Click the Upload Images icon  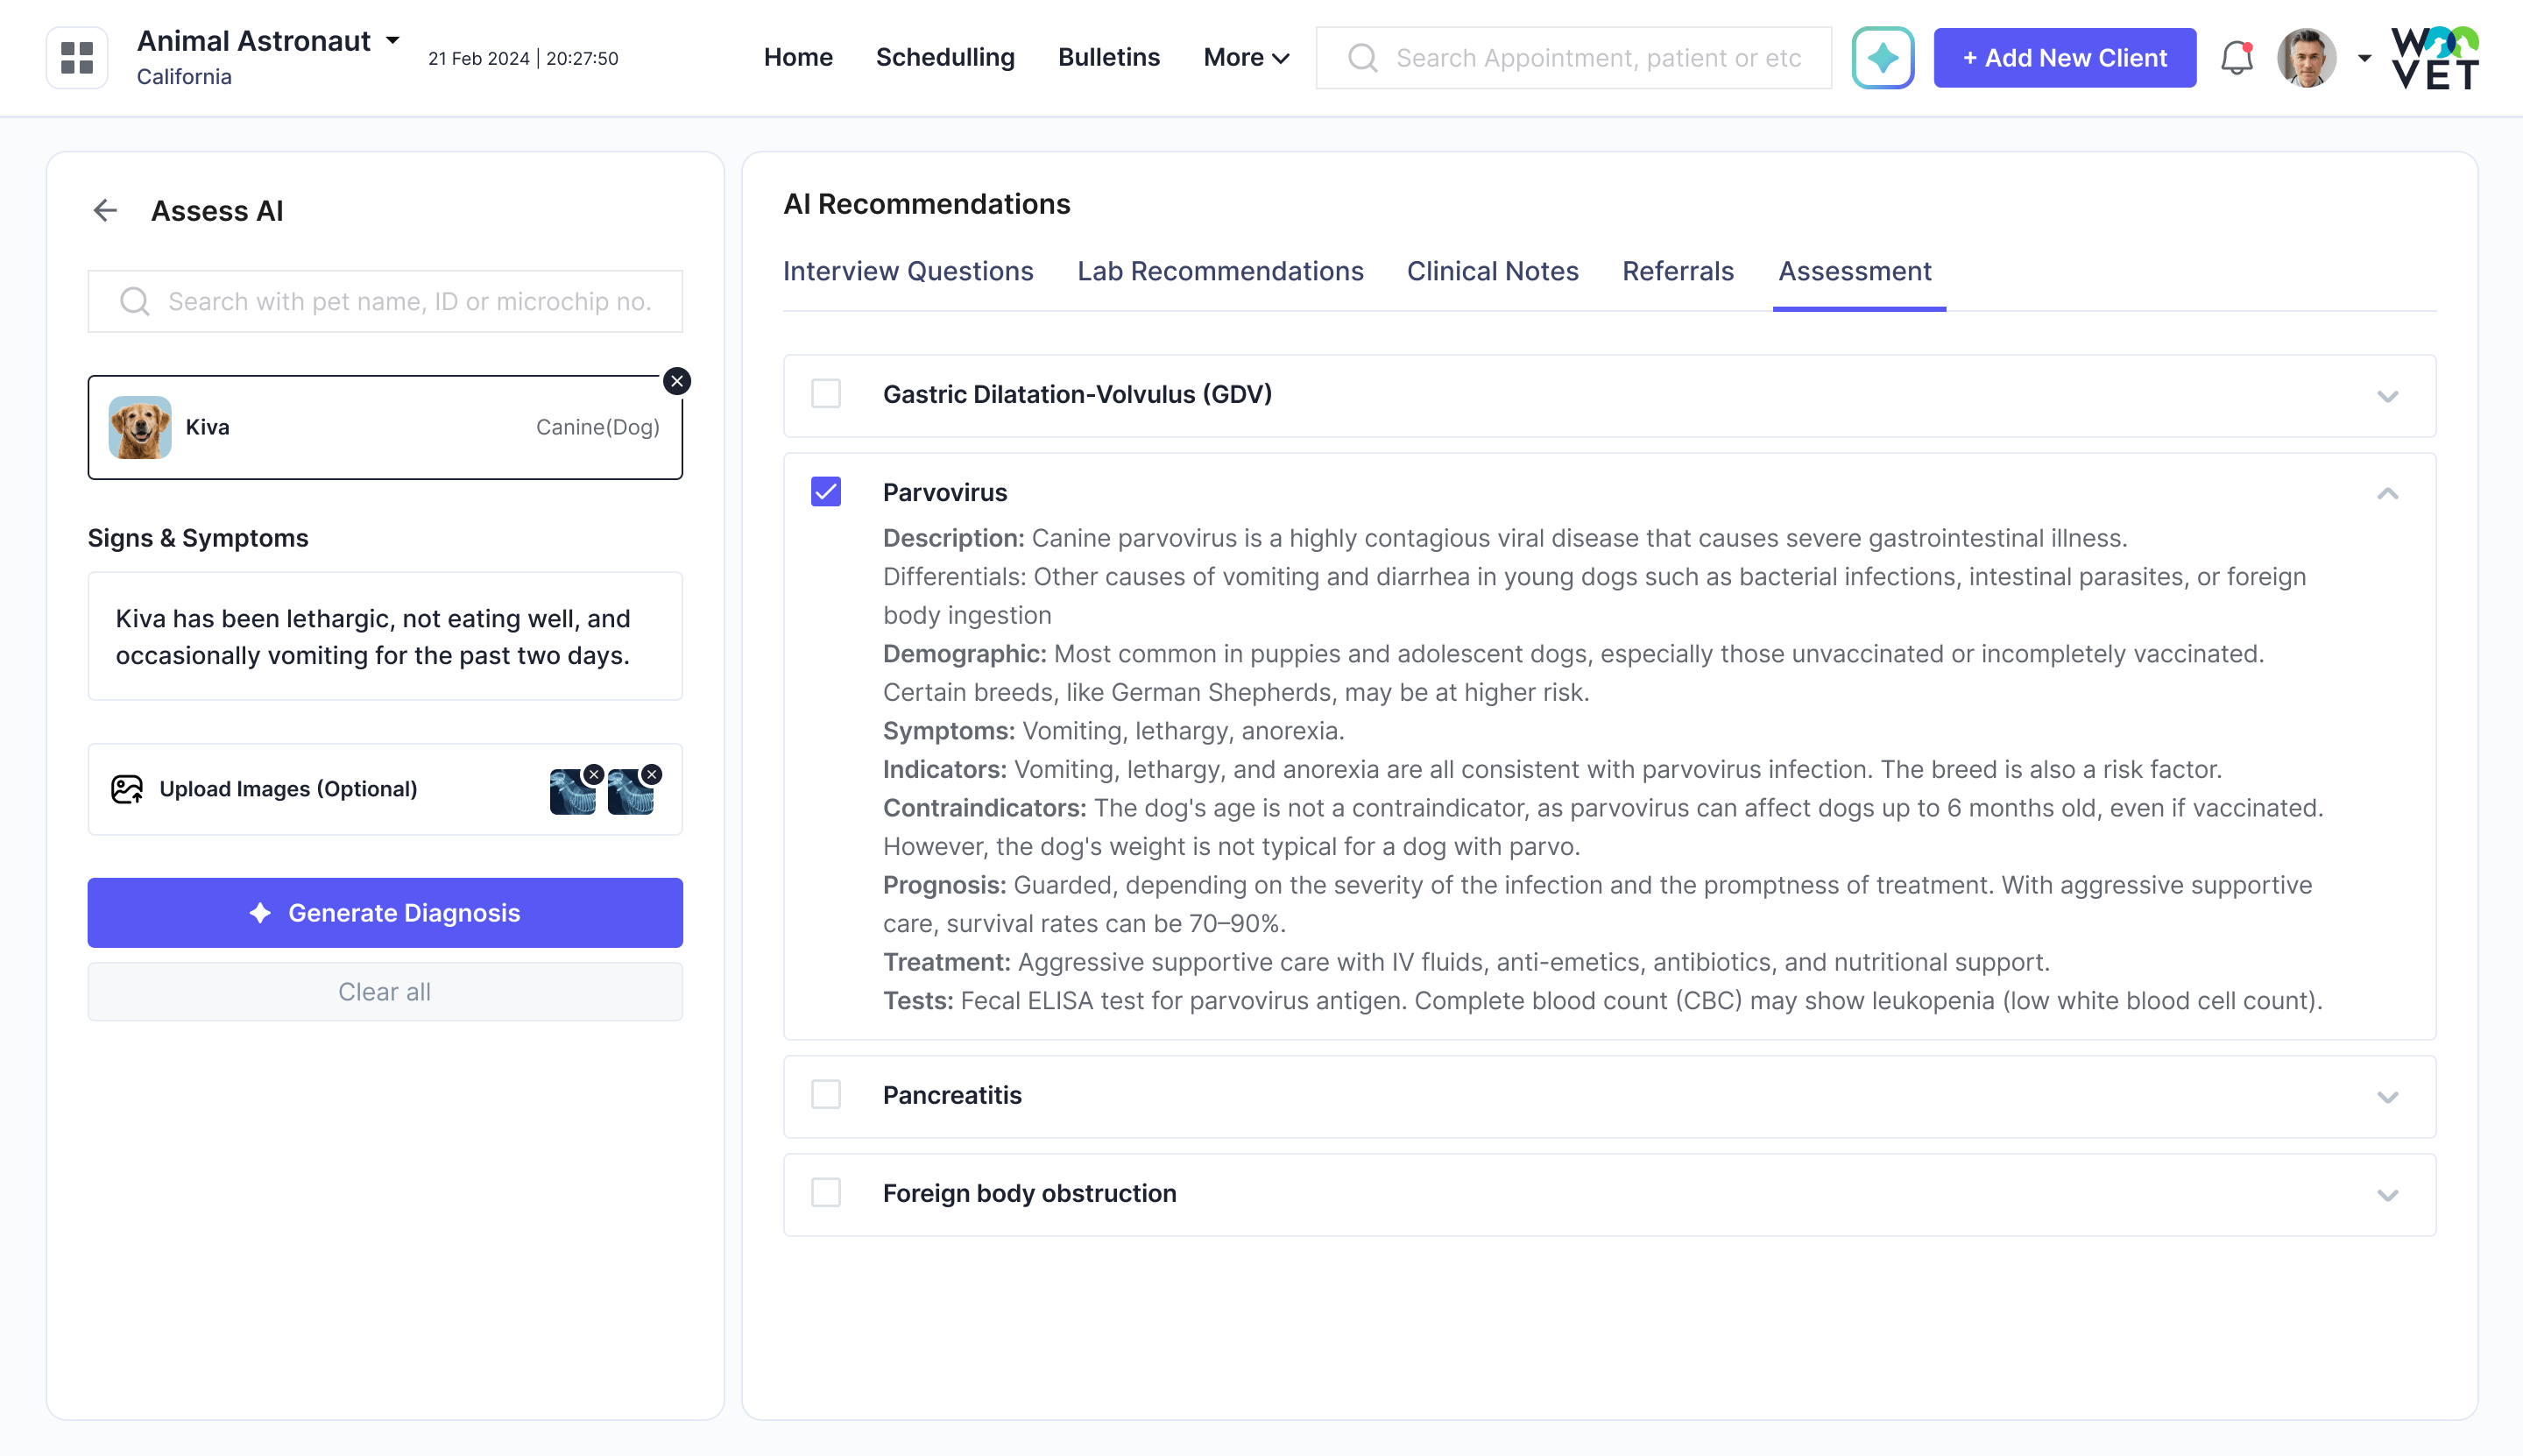pos(127,789)
